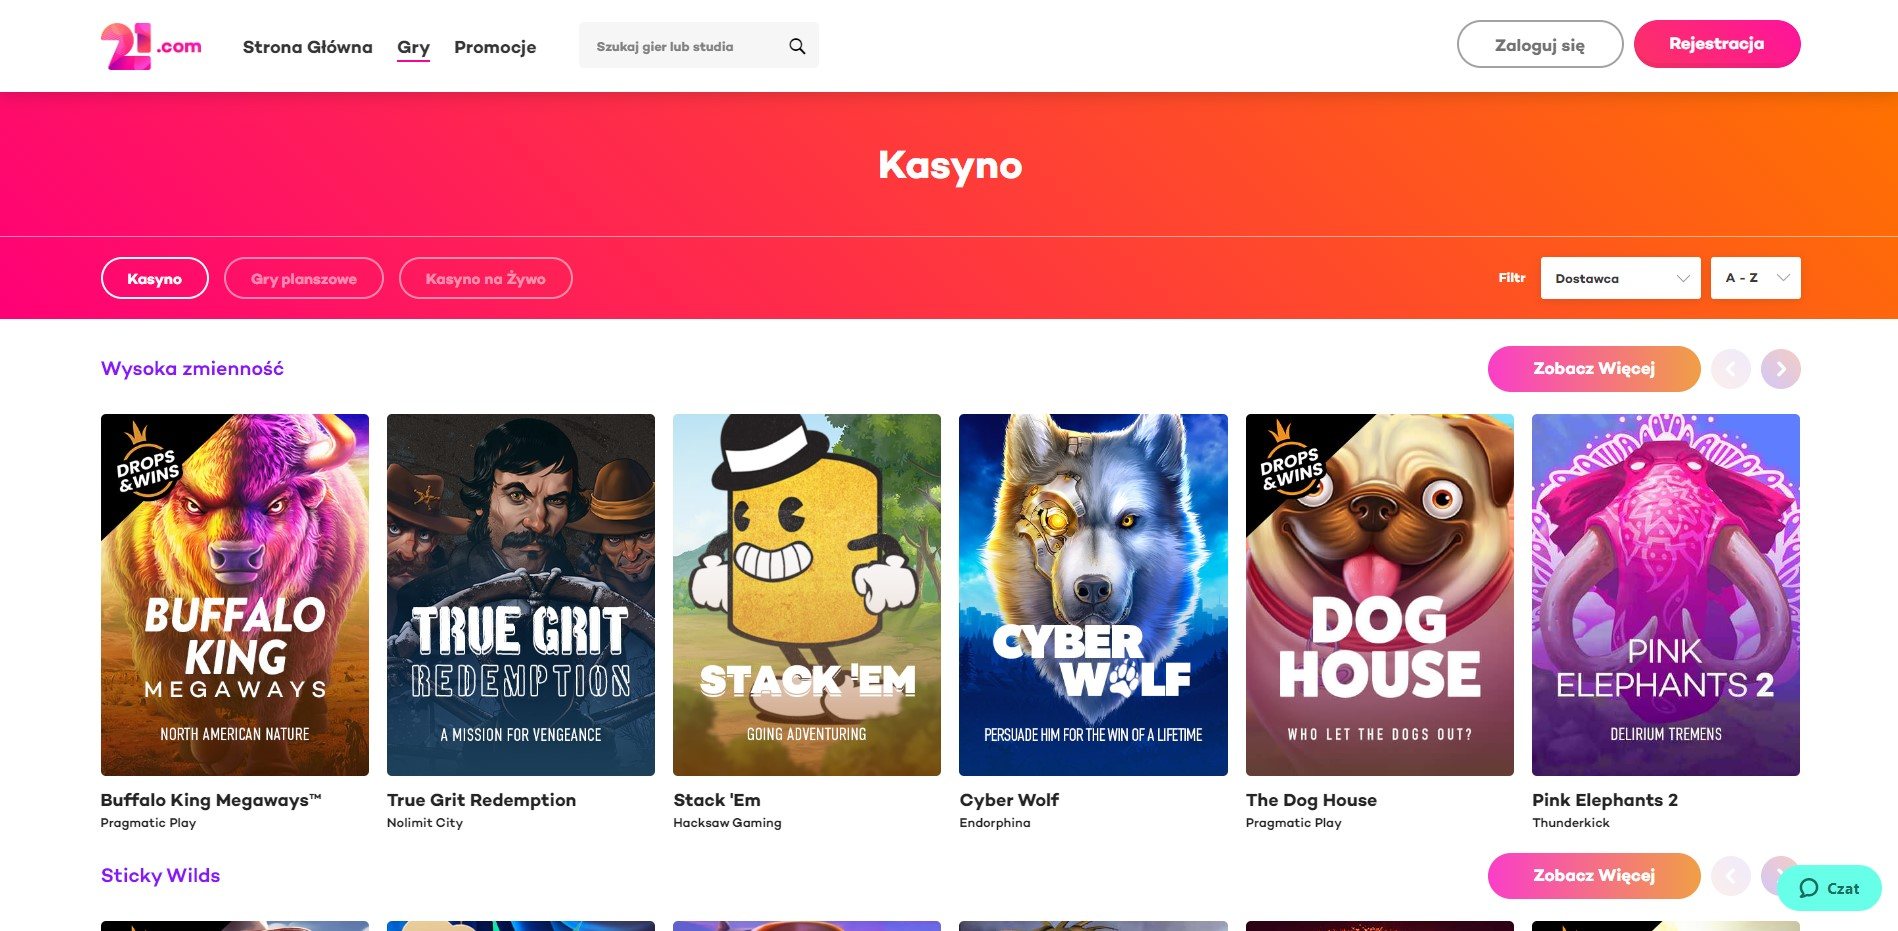Click the search magnifier icon

click(x=797, y=46)
